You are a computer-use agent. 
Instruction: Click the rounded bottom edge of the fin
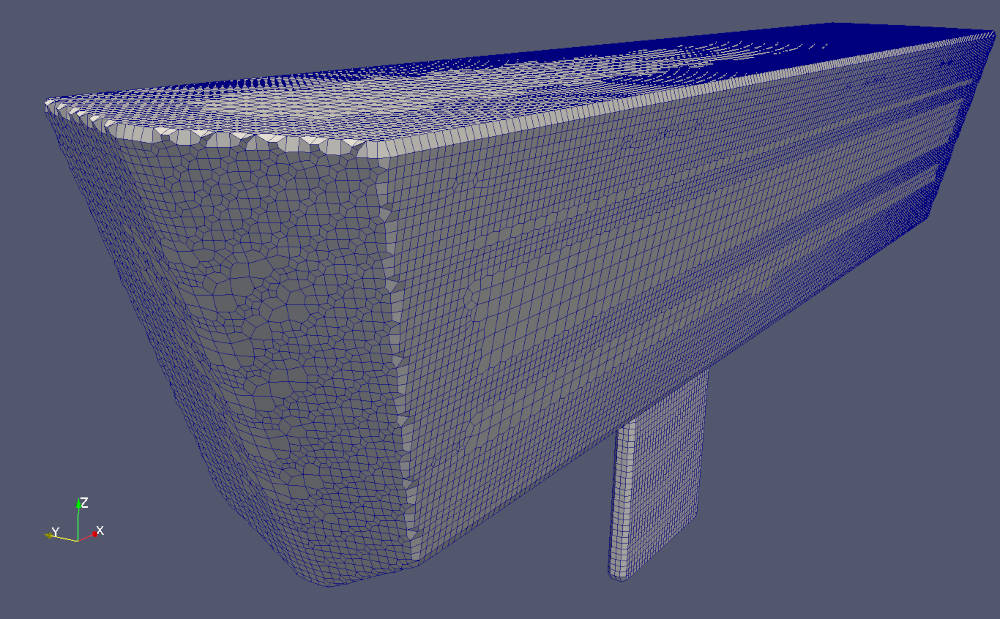point(625,574)
